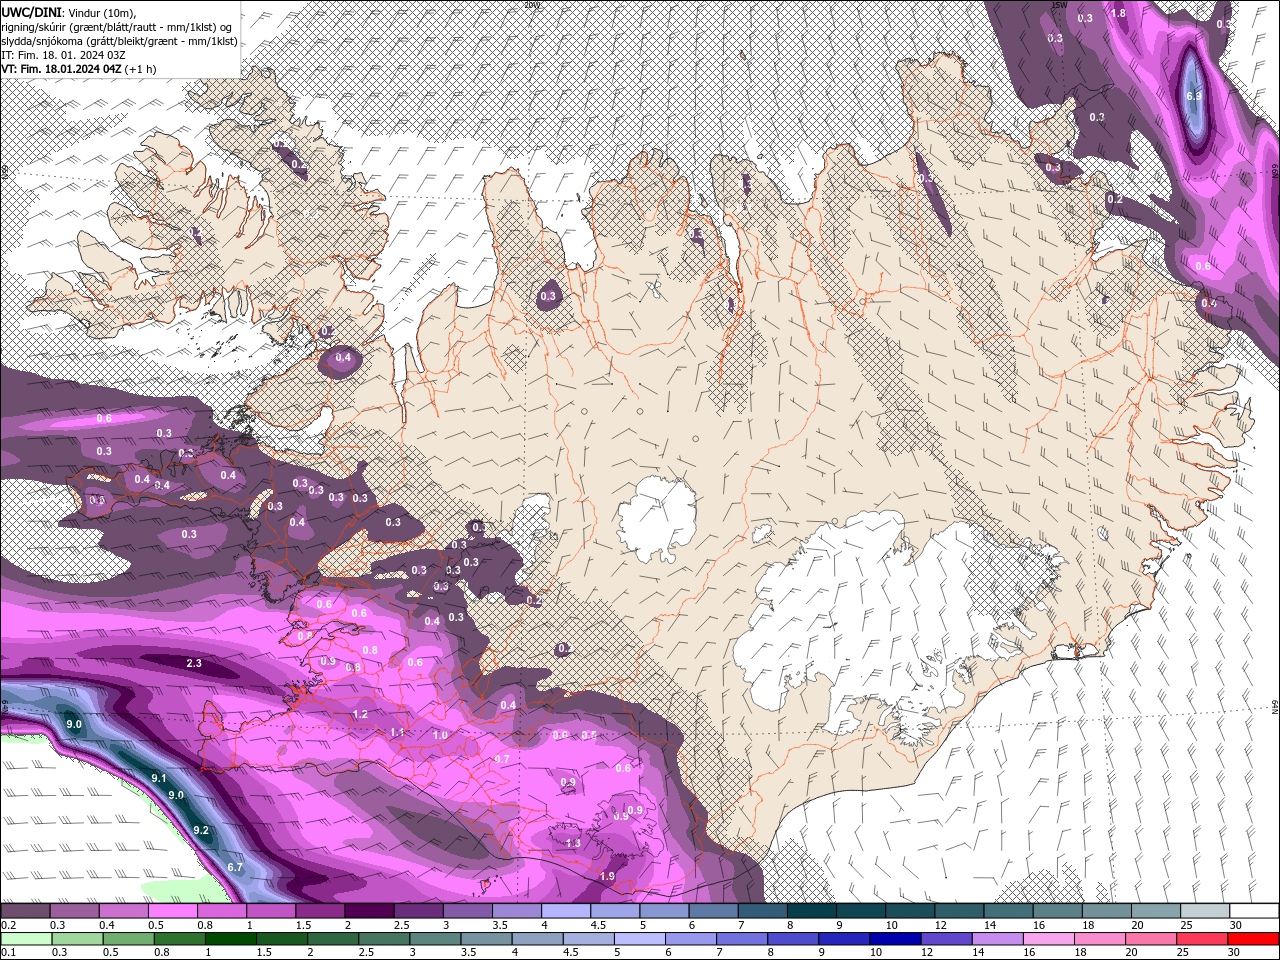Click the '9.1' precipitation value on the map
Viewport: 1280px width, 960px height.
click(158, 777)
